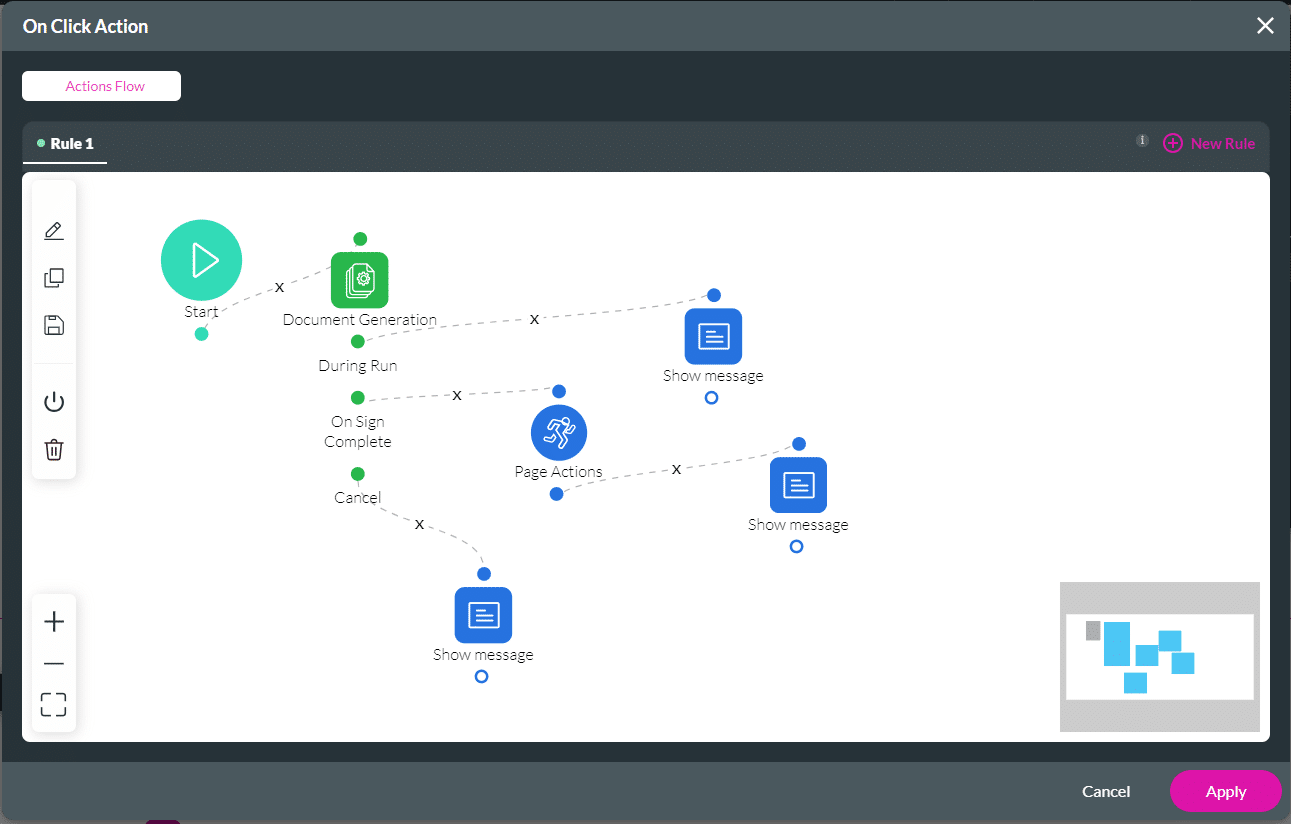Select the Document Generation node

(360, 281)
